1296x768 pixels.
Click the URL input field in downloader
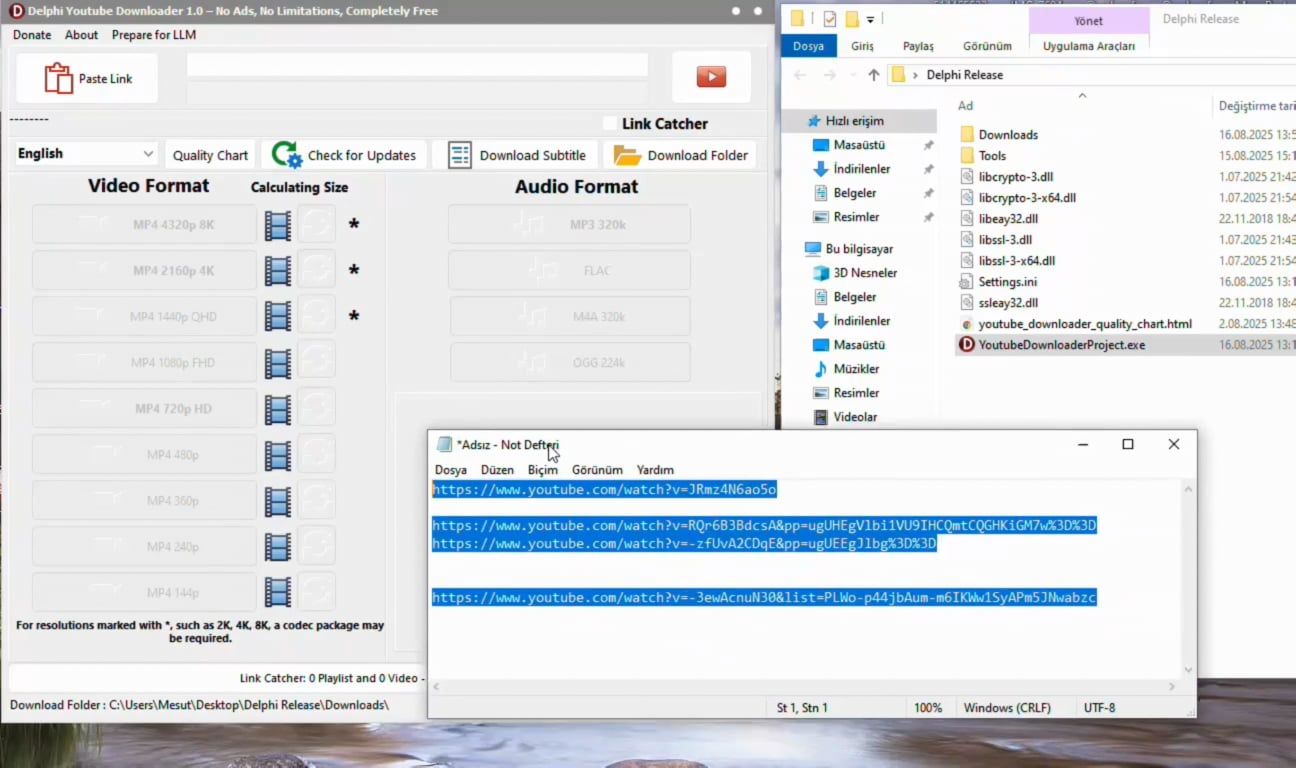tap(417, 65)
